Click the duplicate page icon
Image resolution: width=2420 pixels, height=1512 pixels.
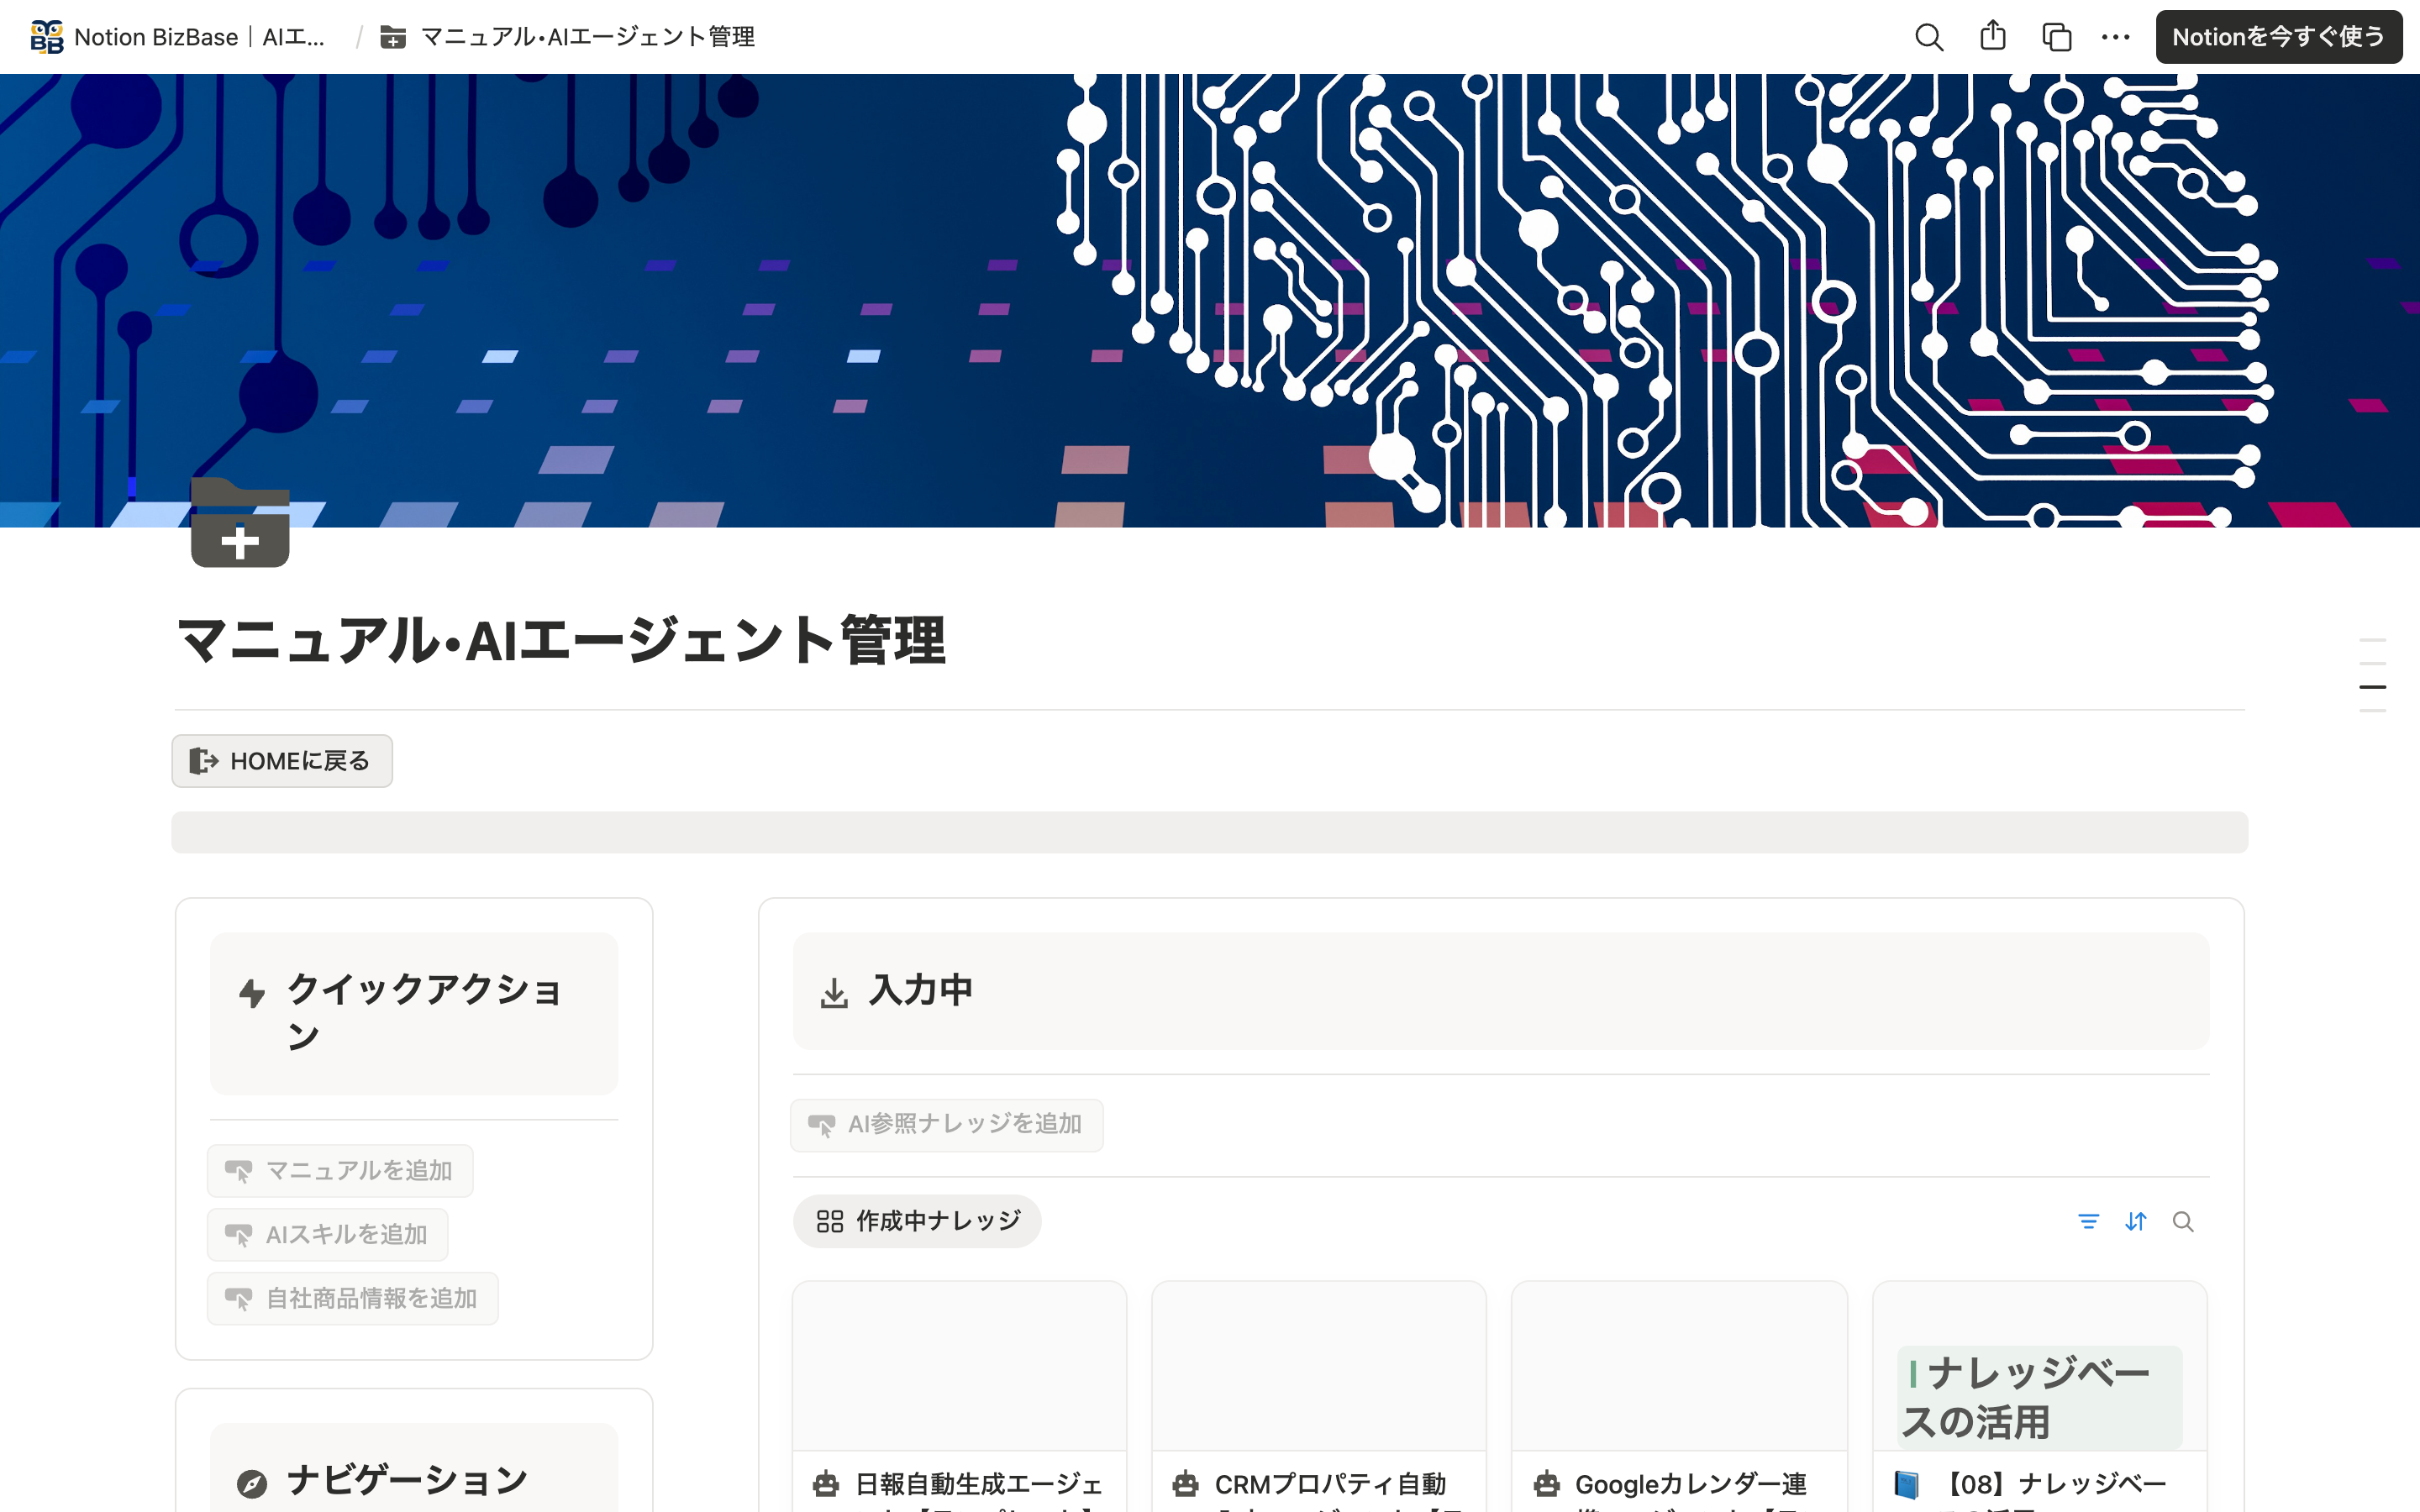pos(2056,37)
